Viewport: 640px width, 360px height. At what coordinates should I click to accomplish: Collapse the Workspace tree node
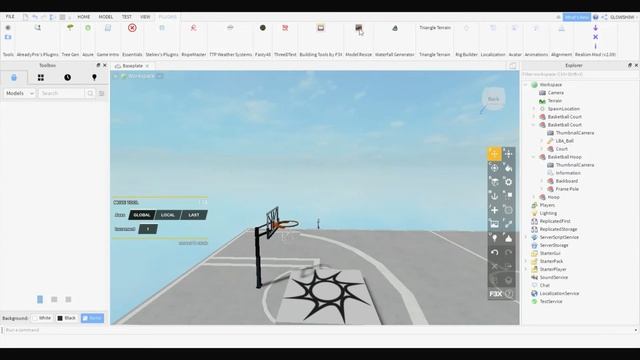(526, 84)
